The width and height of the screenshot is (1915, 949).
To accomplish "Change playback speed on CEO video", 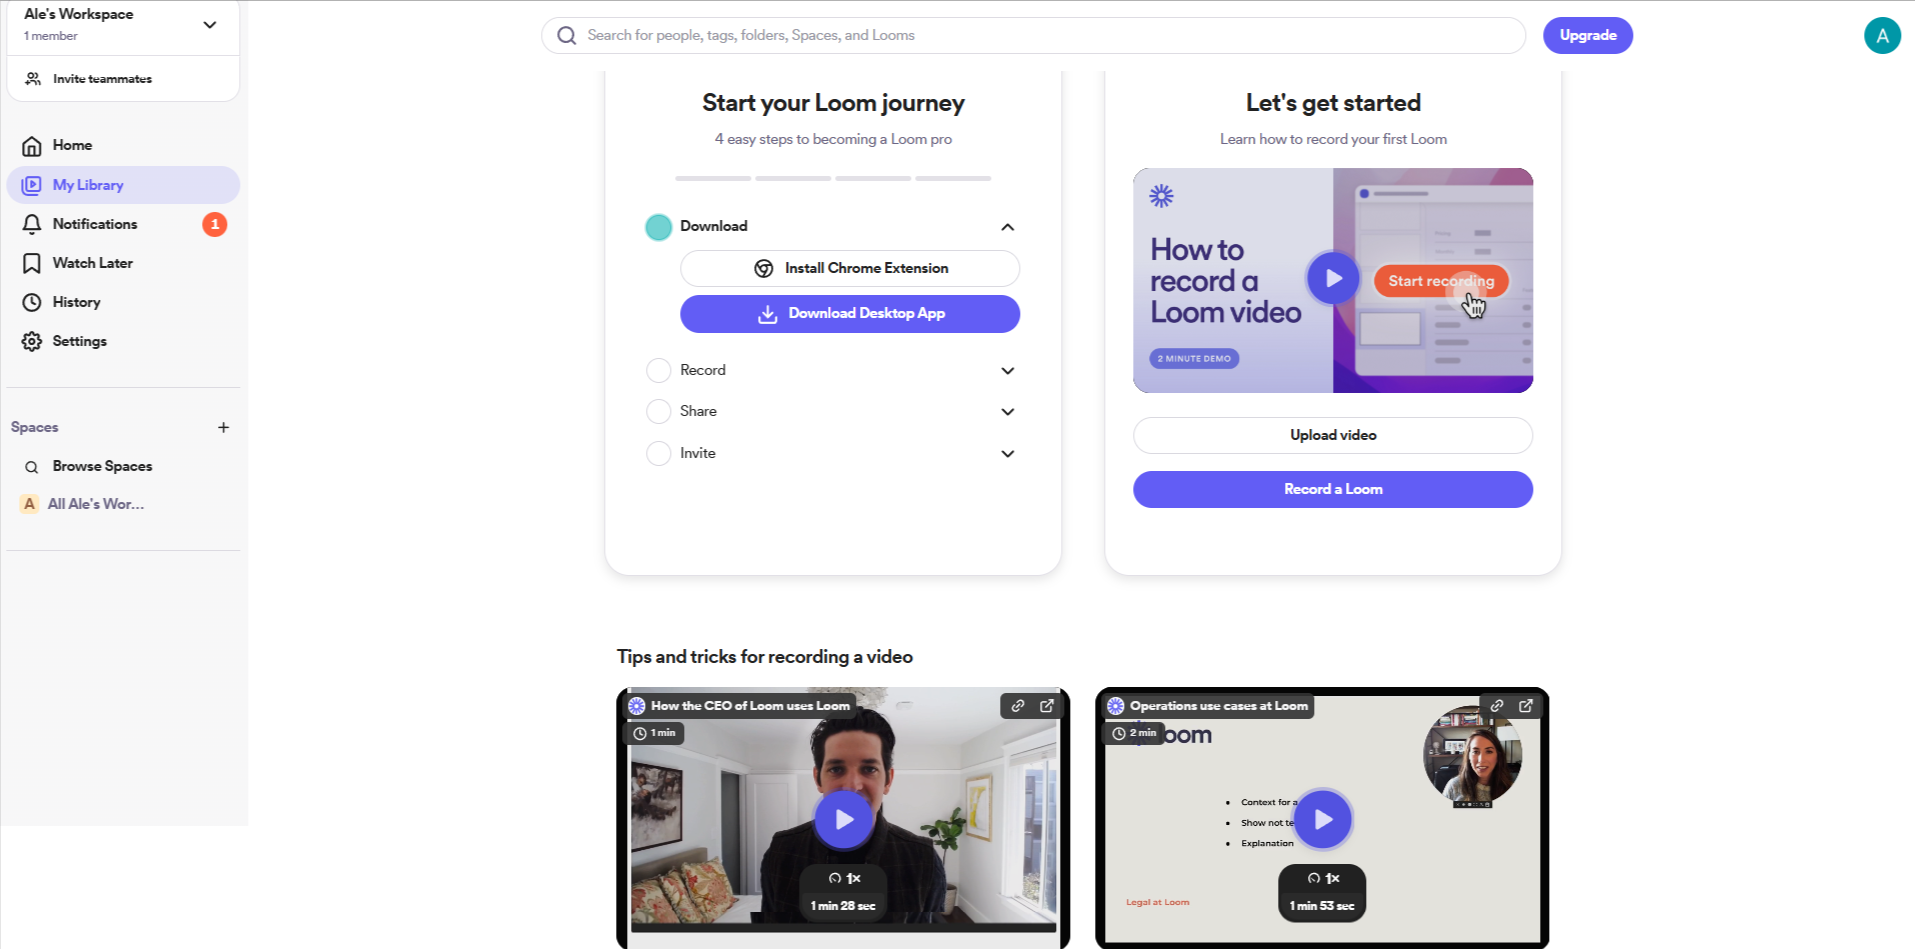I will [x=844, y=878].
